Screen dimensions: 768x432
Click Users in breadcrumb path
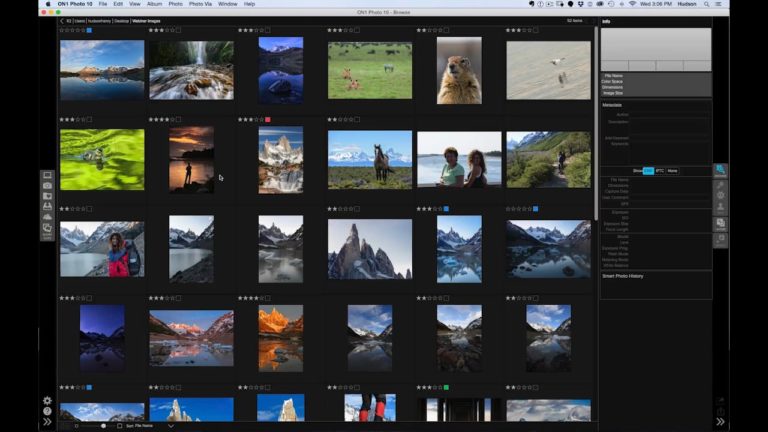tap(80, 21)
